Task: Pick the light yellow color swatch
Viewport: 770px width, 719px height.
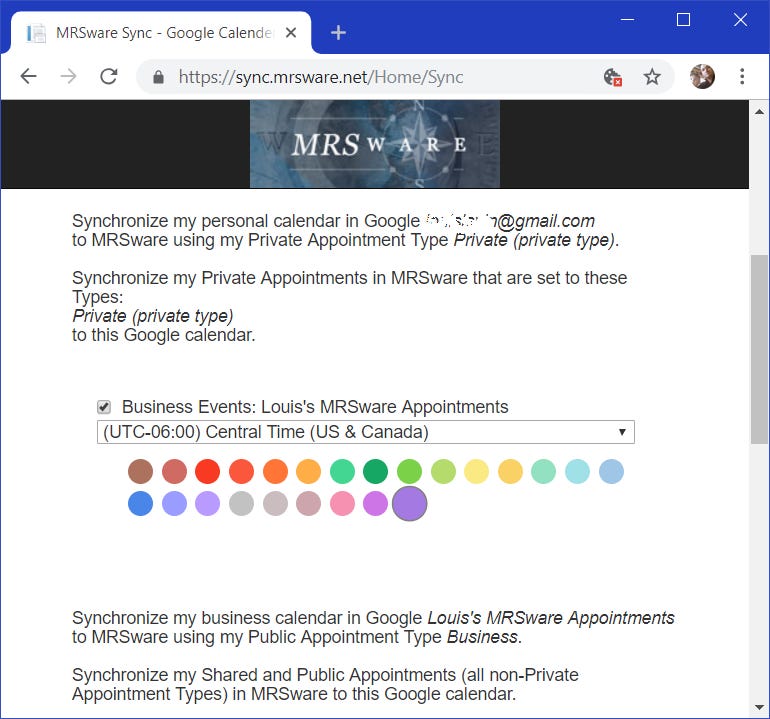Action: pyautogui.click(x=476, y=471)
